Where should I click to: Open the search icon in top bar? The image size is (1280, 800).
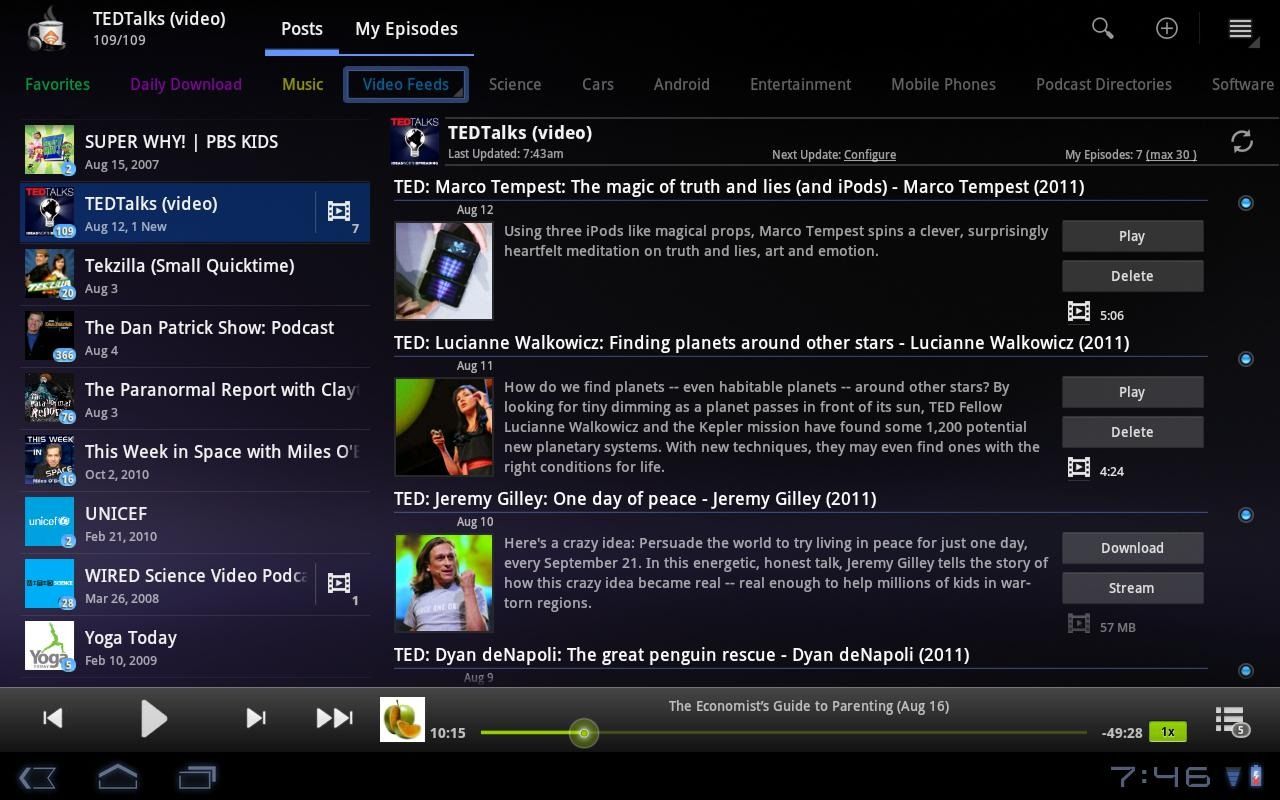pyautogui.click(x=1102, y=28)
